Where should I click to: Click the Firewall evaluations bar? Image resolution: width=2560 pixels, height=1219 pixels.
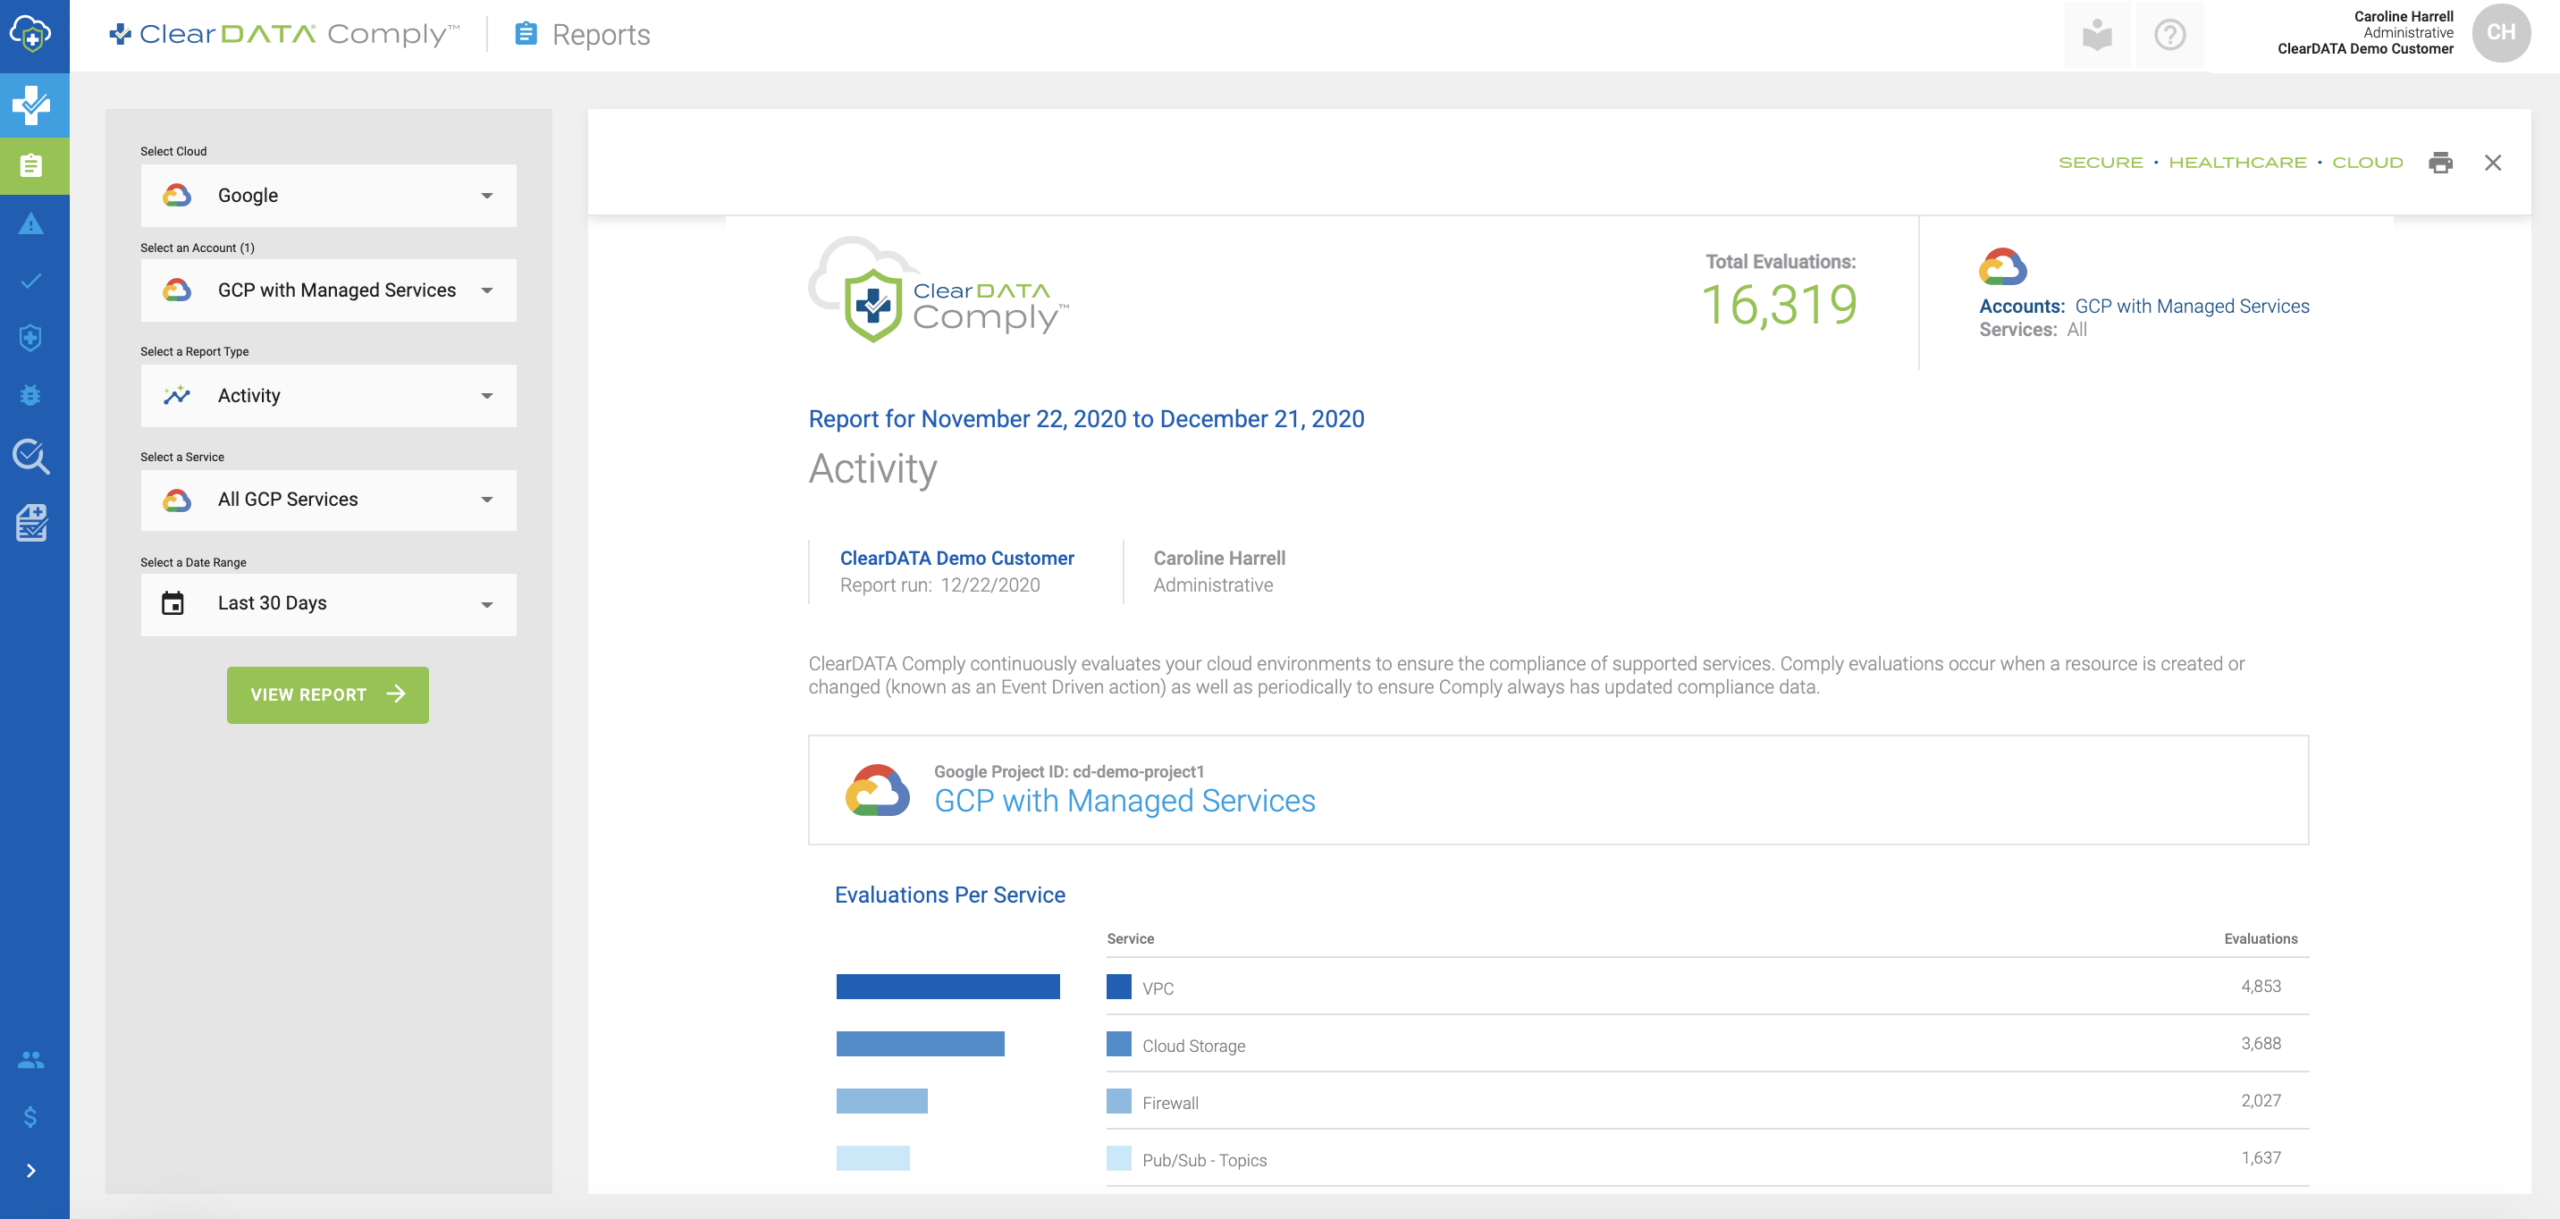click(882, 1101)
